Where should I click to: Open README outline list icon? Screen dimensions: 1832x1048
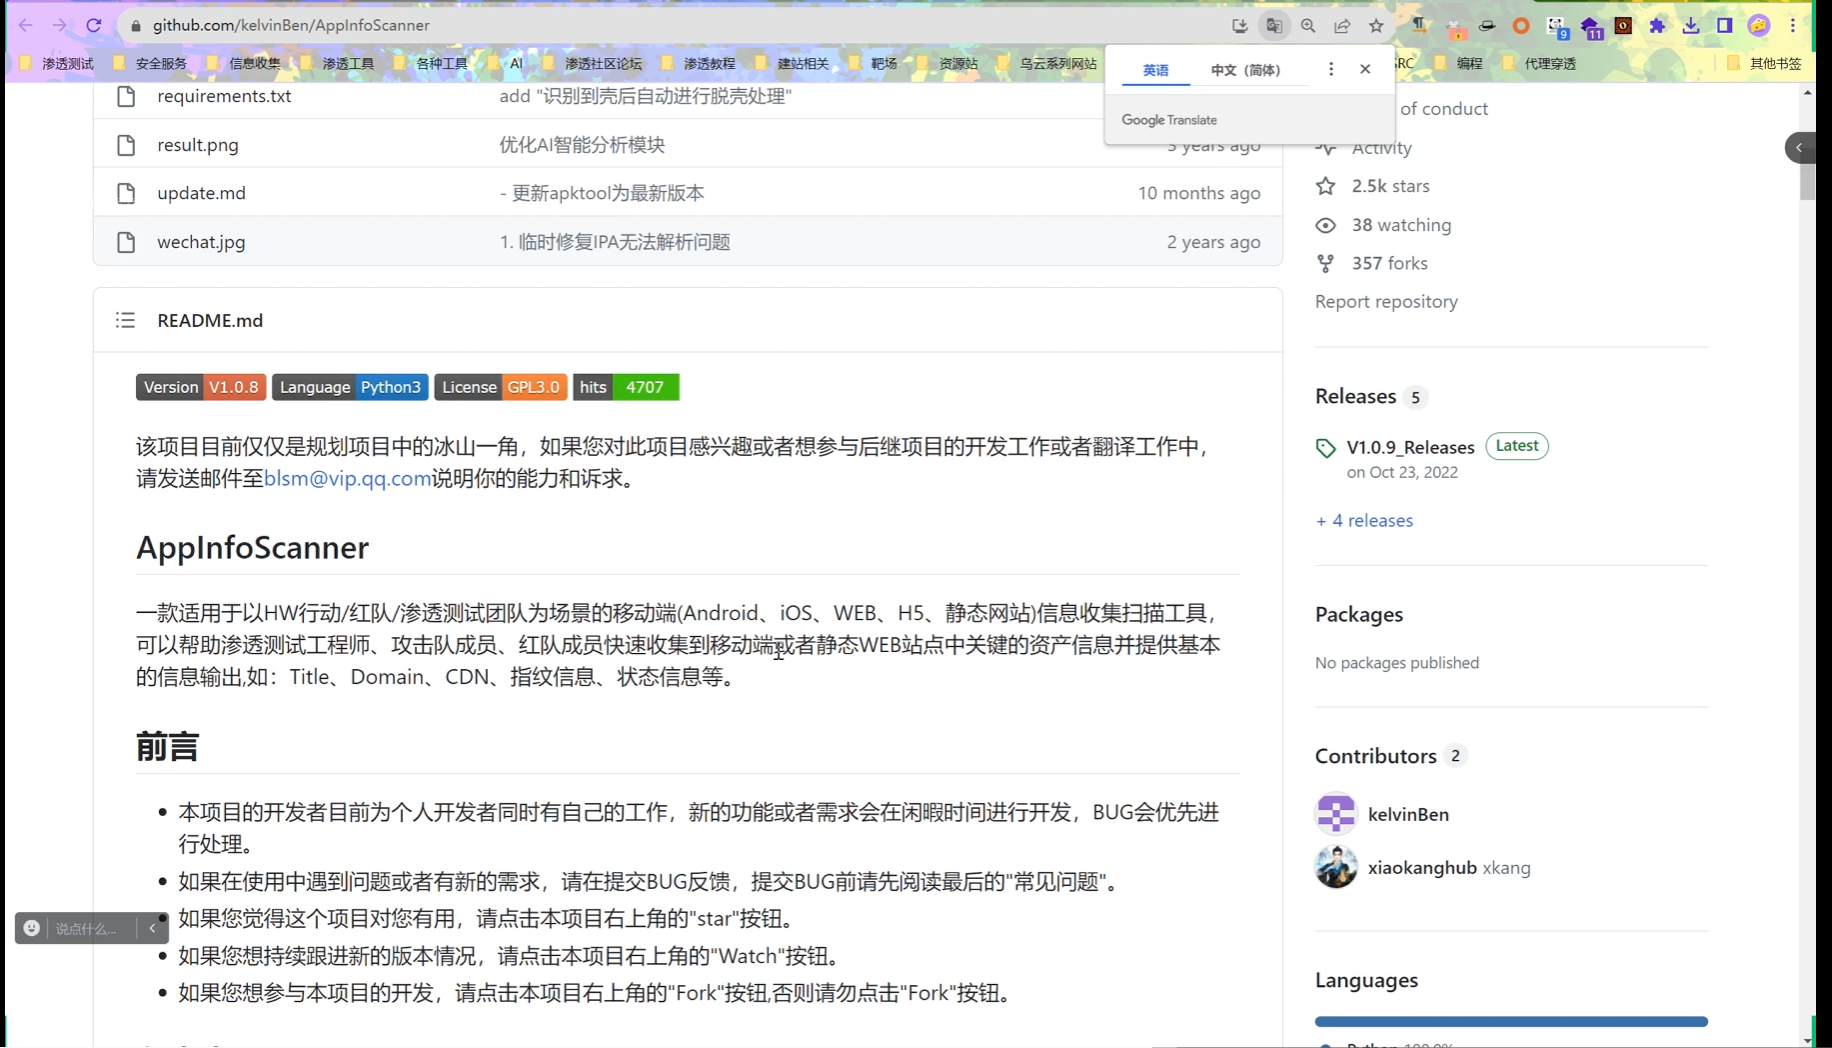click(125, 320)
